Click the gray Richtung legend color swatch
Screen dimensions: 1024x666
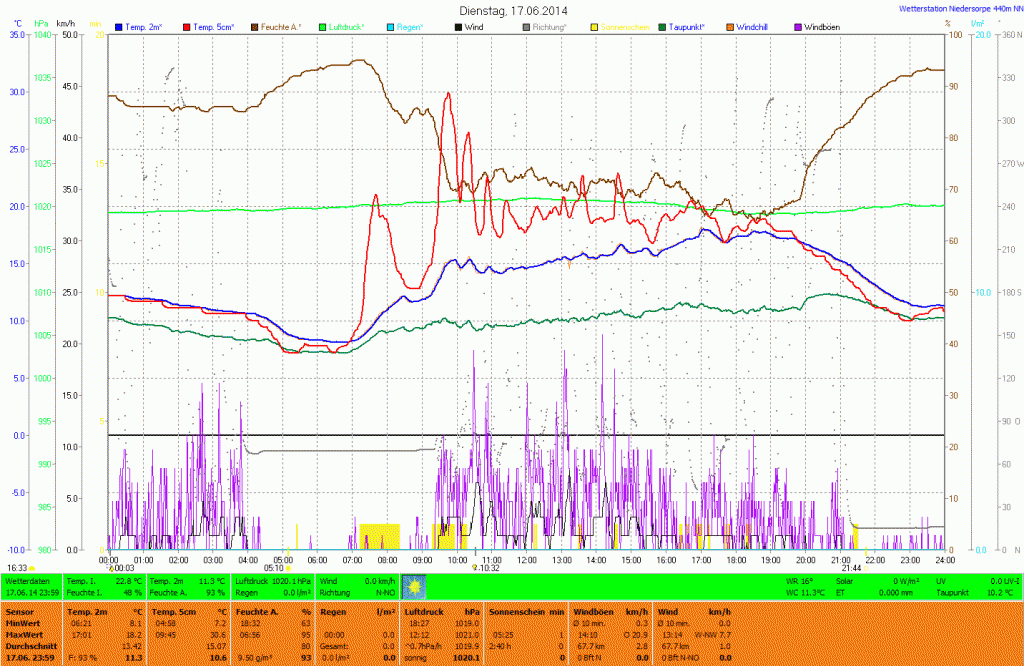coord(527,26)
